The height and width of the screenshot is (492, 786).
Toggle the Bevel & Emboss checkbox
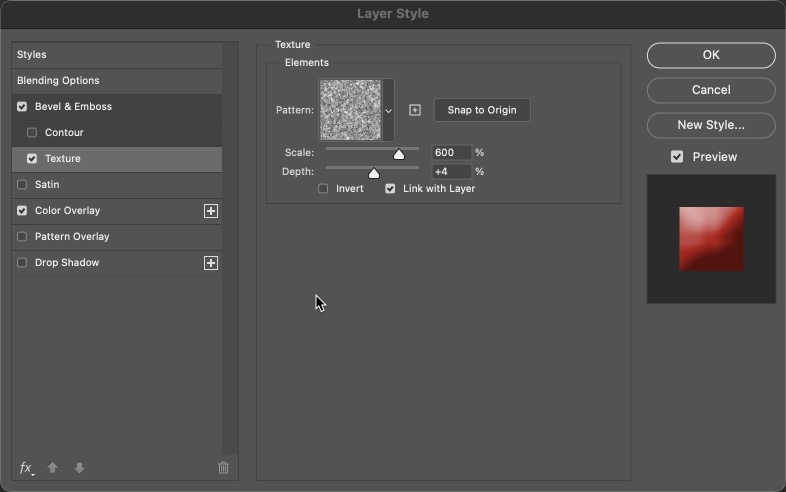click(x=22, y=106)
